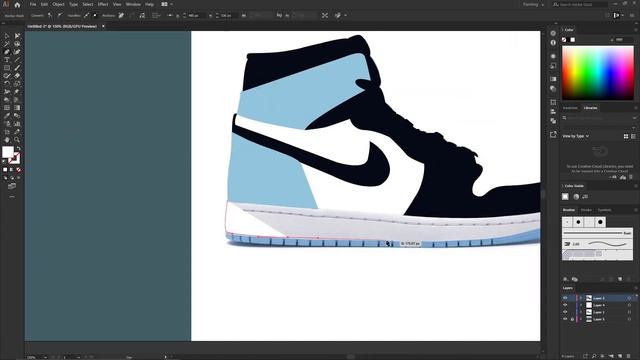Image resolution: width=640 pixels, height=360 pixels.
Task: Switch Libraries panel to list view
Action: [633, 136]
